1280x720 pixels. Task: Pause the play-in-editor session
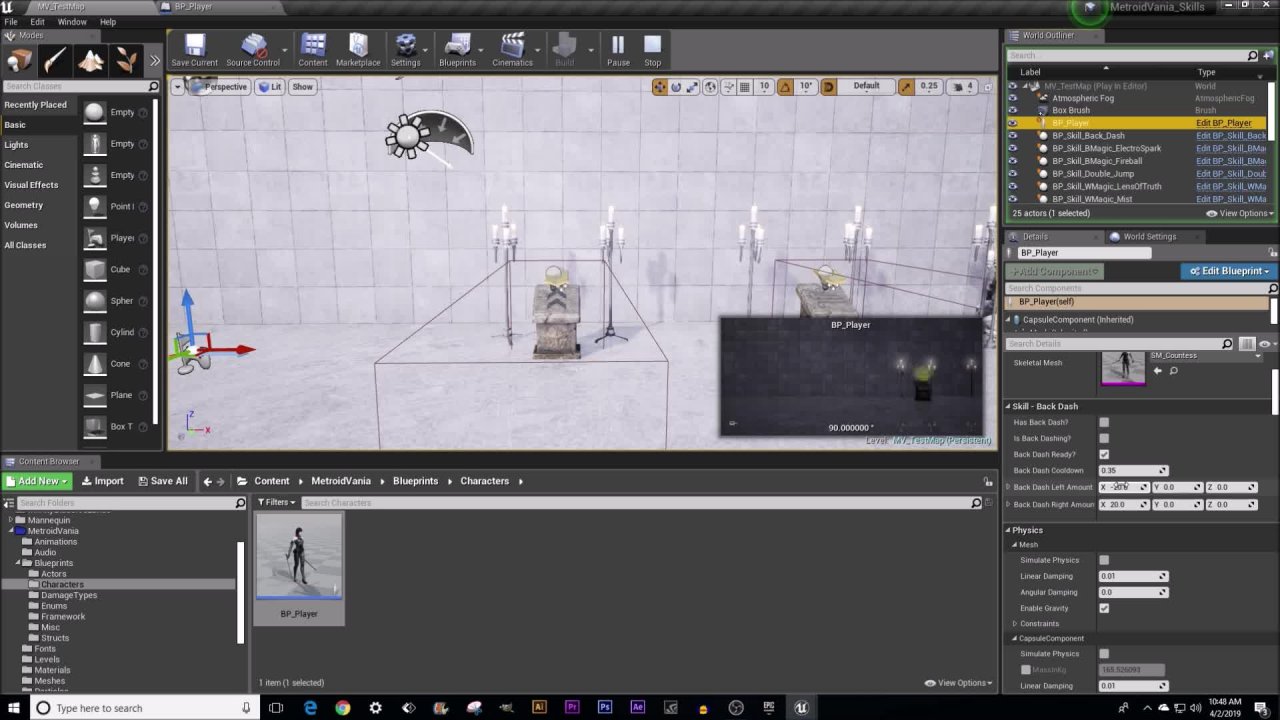tap(618, 50)
